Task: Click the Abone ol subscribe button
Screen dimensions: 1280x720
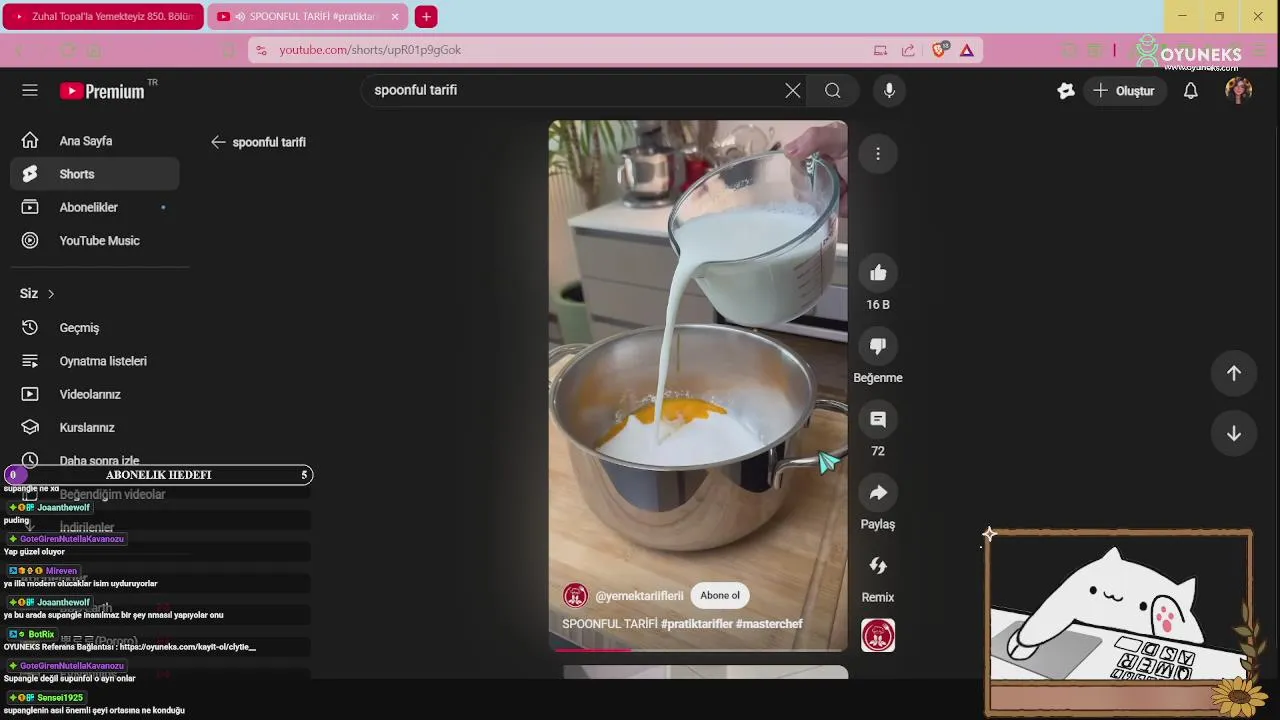Action: click(720, 596)
